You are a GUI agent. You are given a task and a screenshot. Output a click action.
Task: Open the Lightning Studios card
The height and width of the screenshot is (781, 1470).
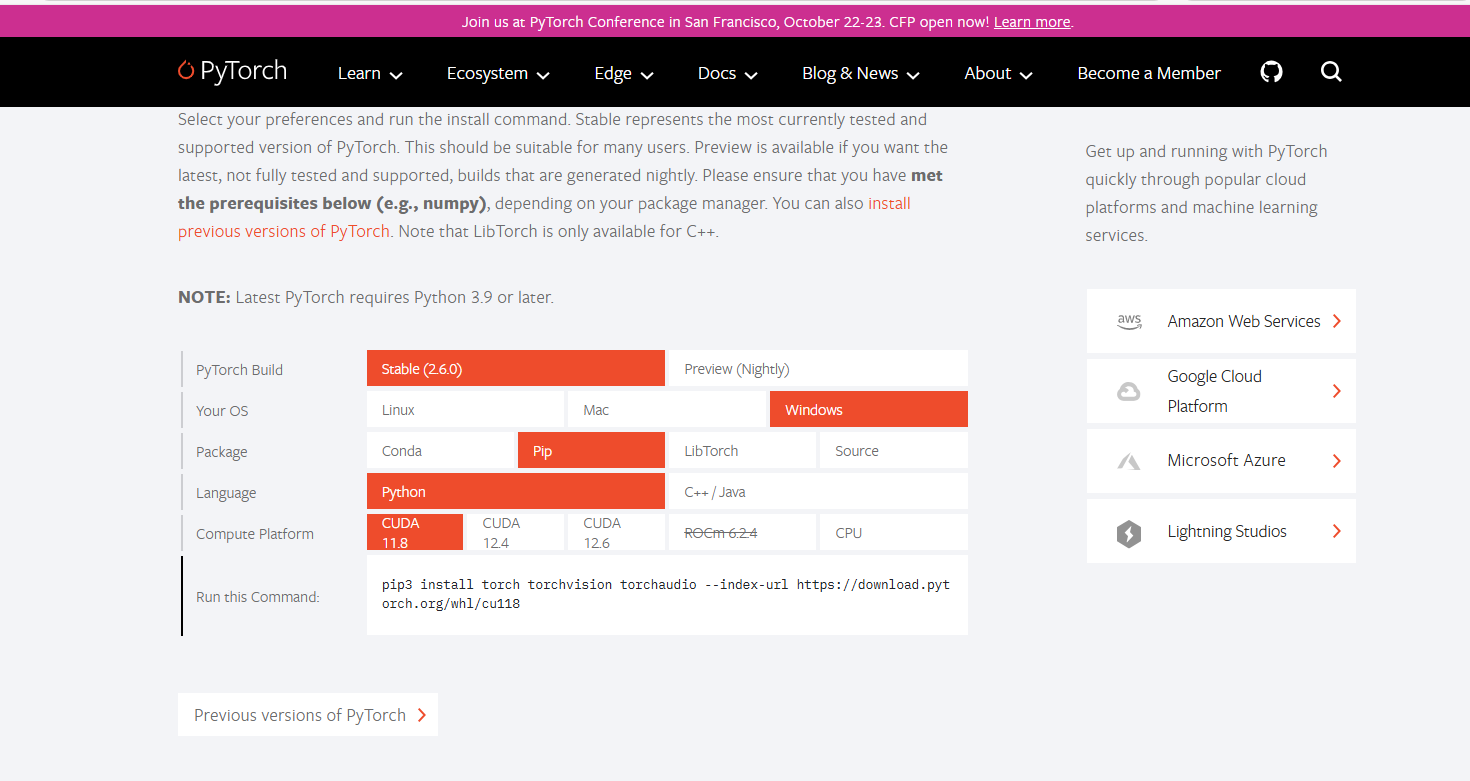pyautogui.click(x=1221, y=531)
